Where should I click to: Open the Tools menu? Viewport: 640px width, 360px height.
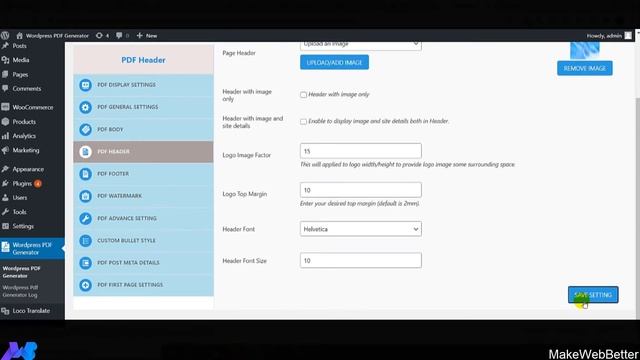[x=19, y=212]
